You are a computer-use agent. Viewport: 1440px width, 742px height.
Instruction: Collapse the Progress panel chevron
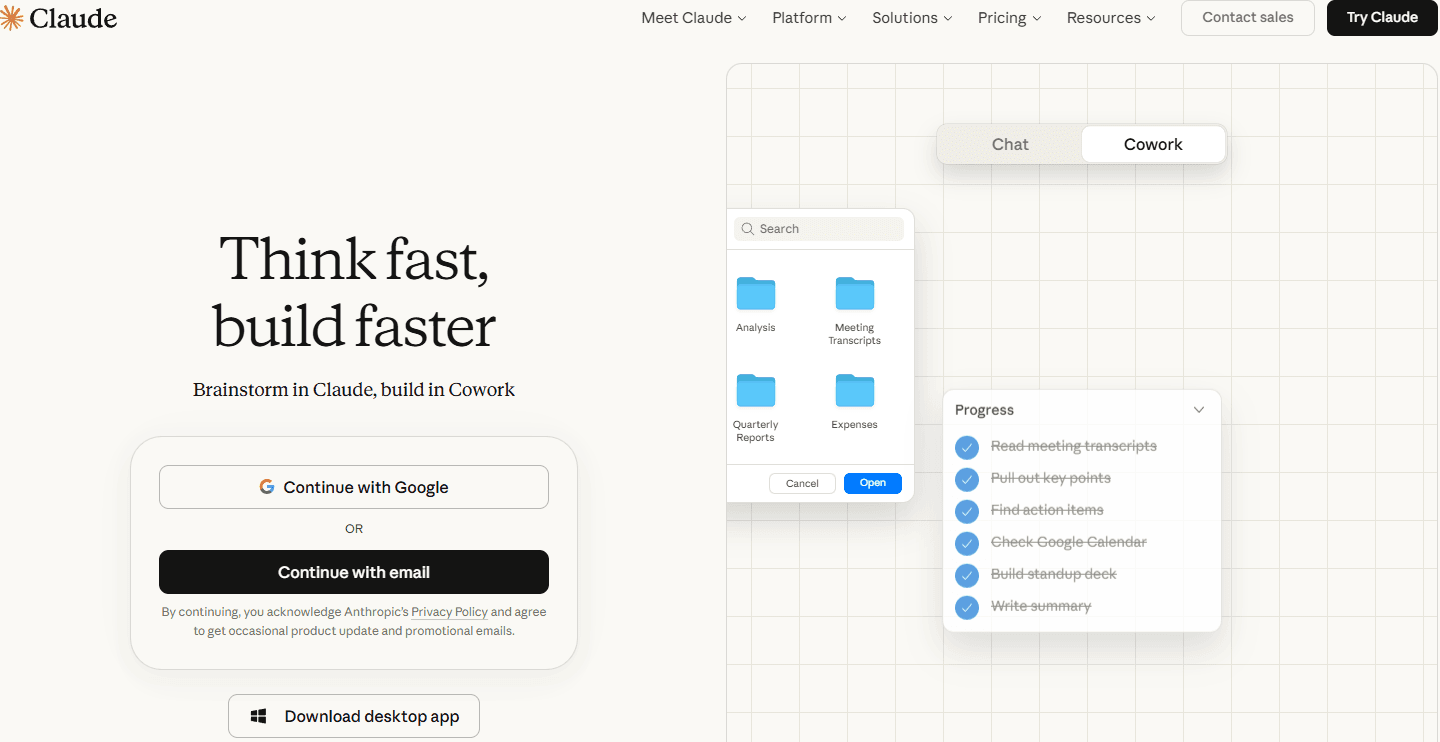pos(1199,410)
